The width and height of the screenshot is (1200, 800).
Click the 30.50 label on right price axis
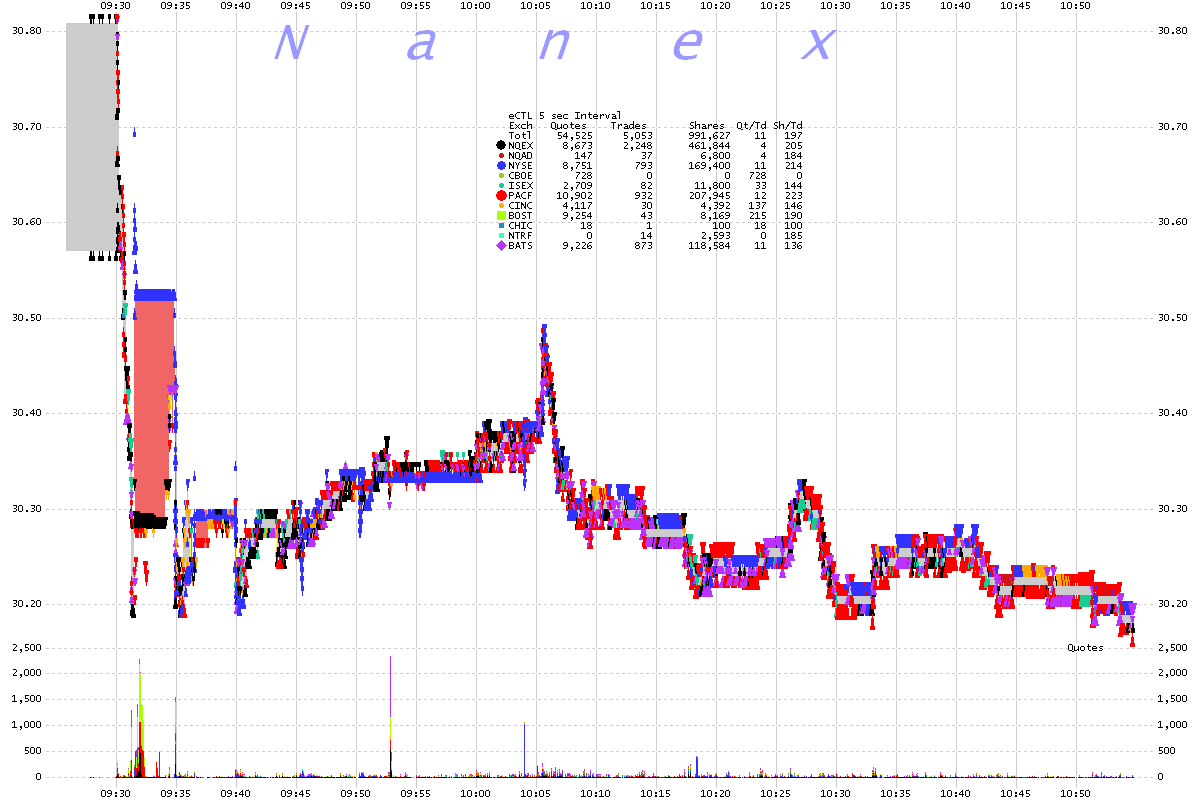1171,318
